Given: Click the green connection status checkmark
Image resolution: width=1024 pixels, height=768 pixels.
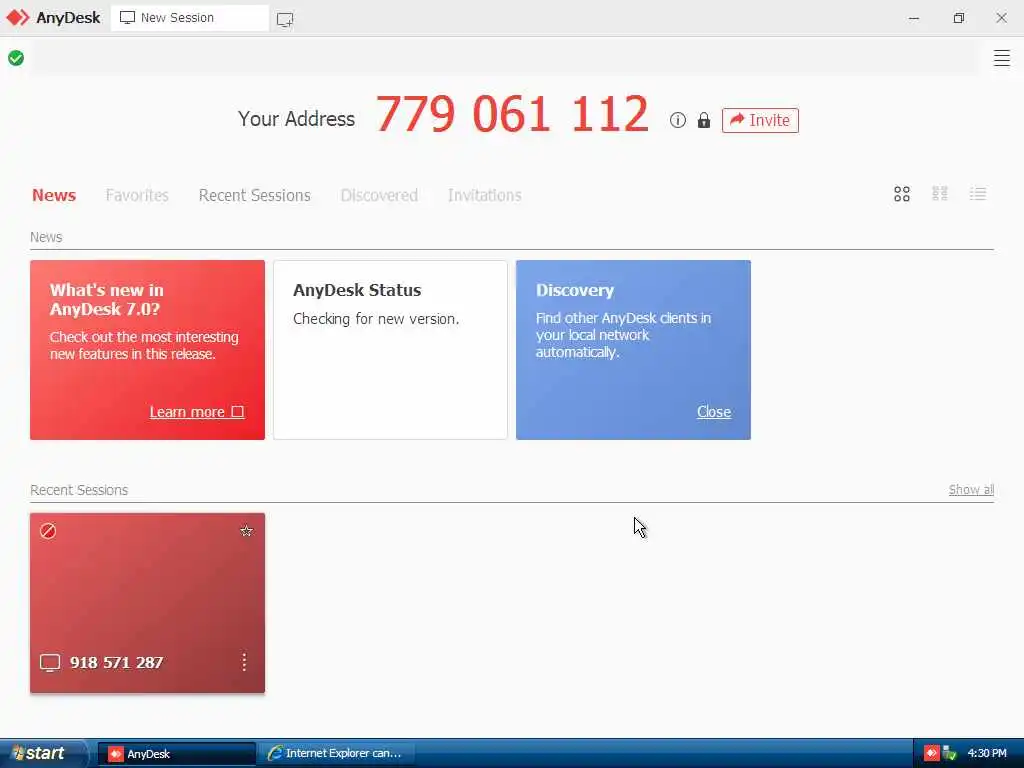Looking at the screenshot, I should tap(16, 58).
